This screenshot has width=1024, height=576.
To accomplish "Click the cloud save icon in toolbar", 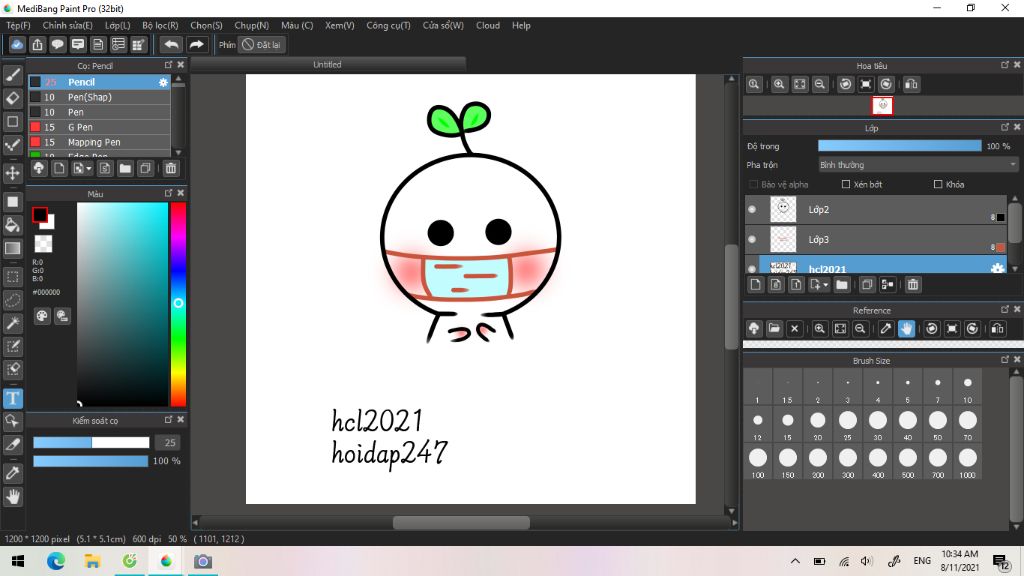I will (17, 44).
